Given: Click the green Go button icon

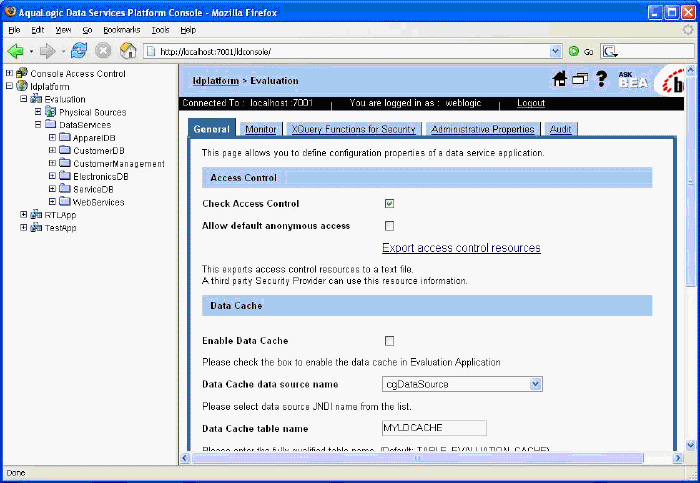Looking at the screenshot, I should click(574, 51).
